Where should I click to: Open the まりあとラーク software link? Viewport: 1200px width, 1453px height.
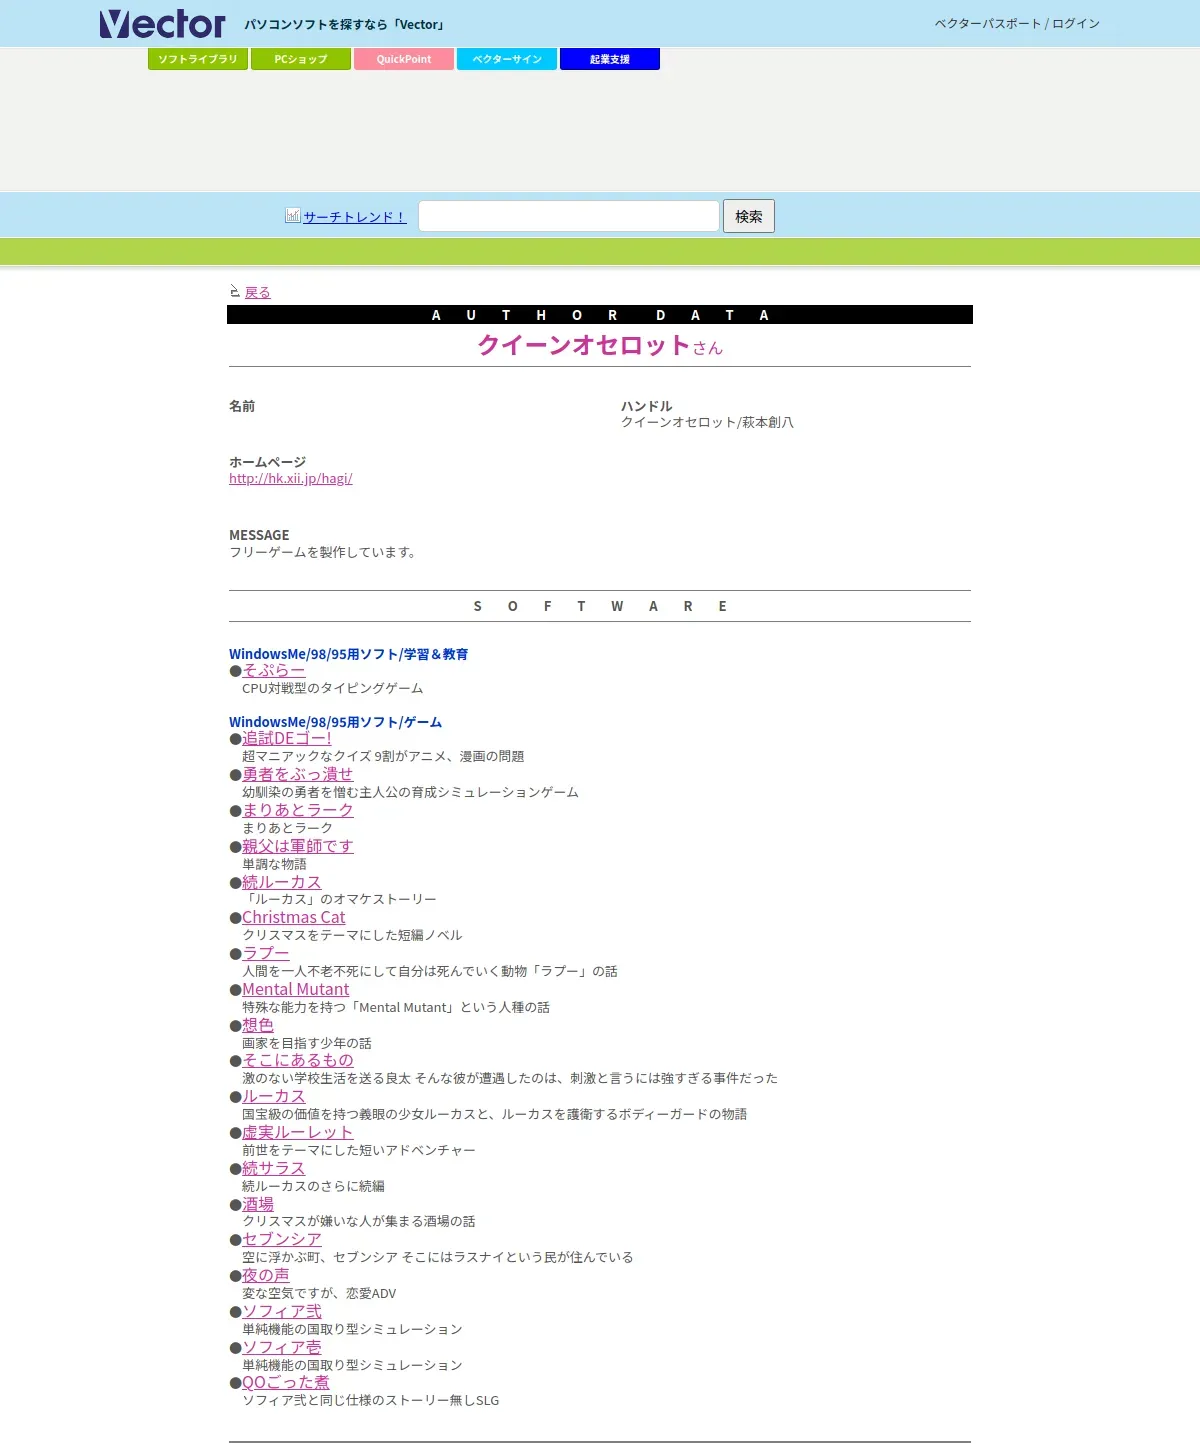pos(298,810)
